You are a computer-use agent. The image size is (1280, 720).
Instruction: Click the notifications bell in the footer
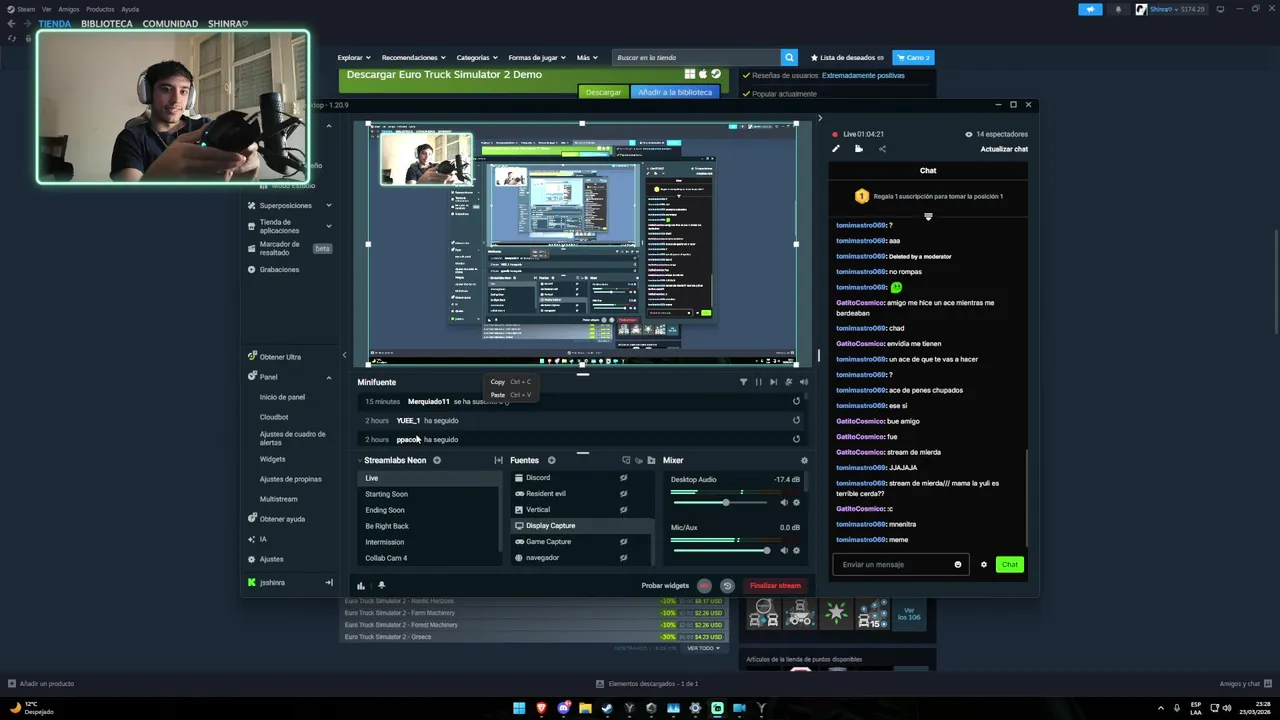point(381,586)
